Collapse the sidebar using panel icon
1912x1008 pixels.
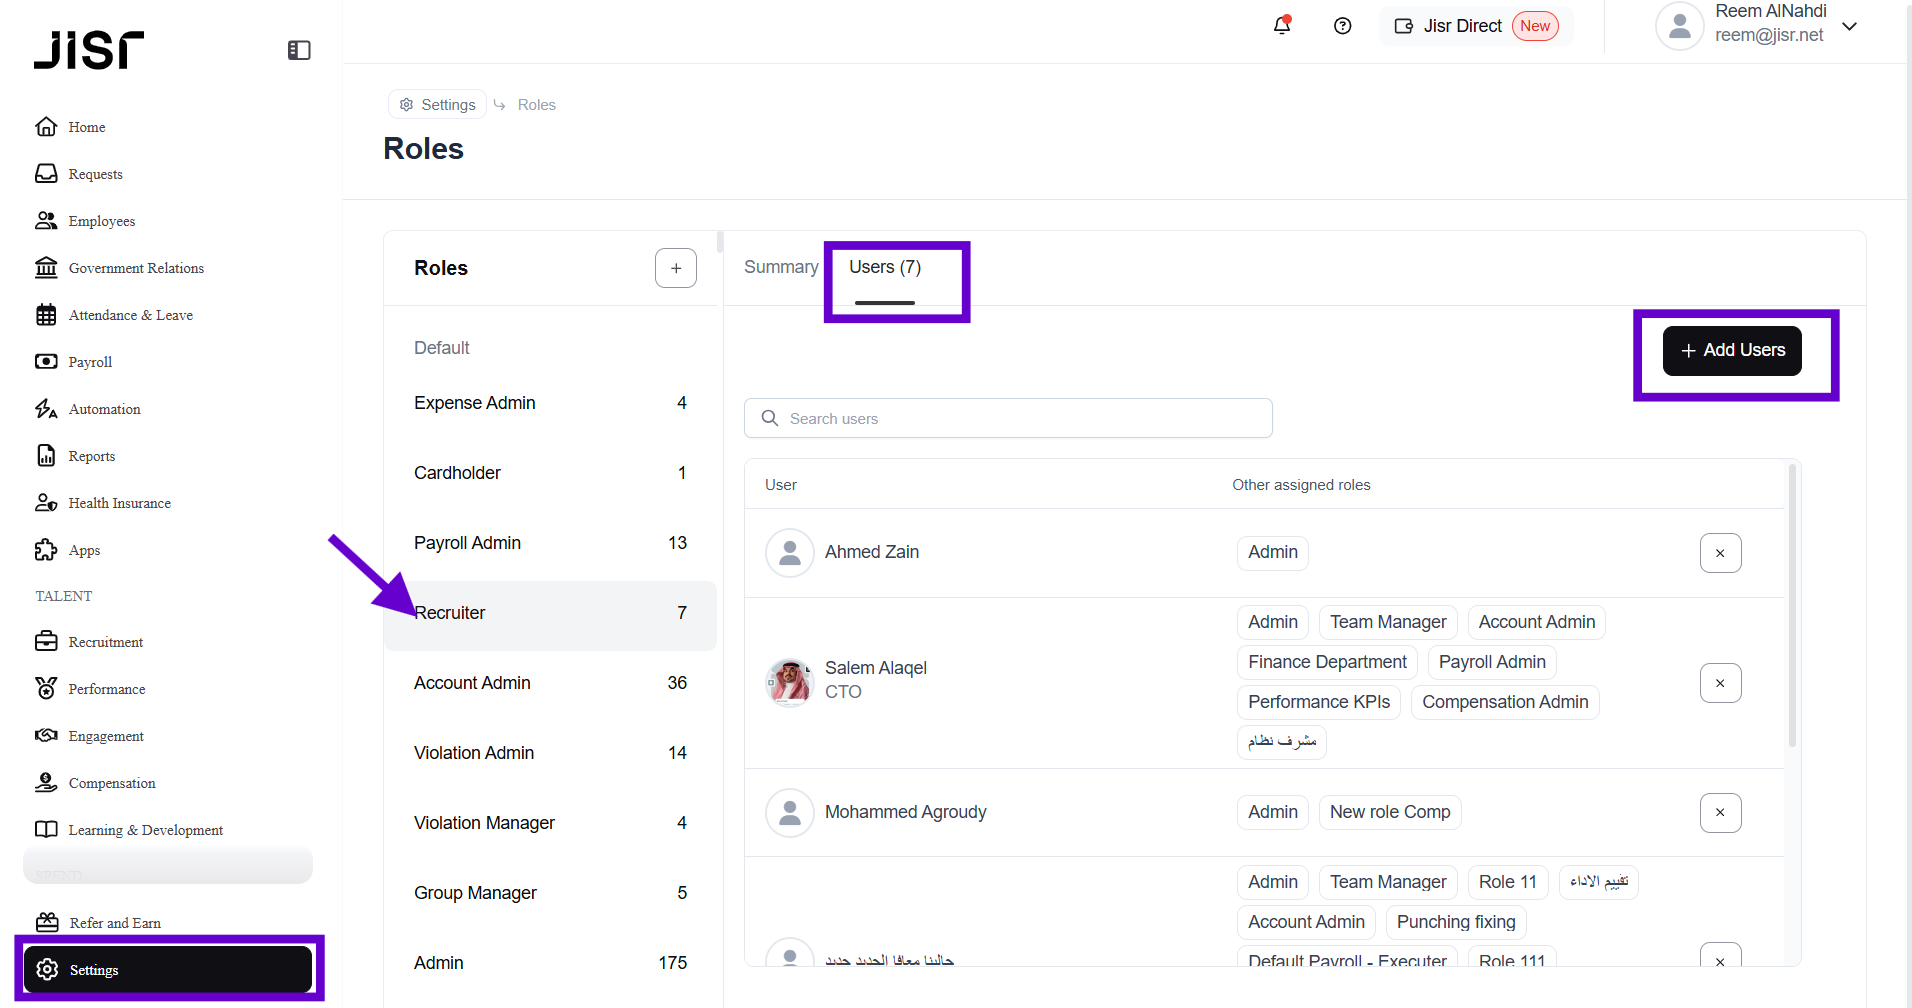pyautogui.click(x=299, y=50)
